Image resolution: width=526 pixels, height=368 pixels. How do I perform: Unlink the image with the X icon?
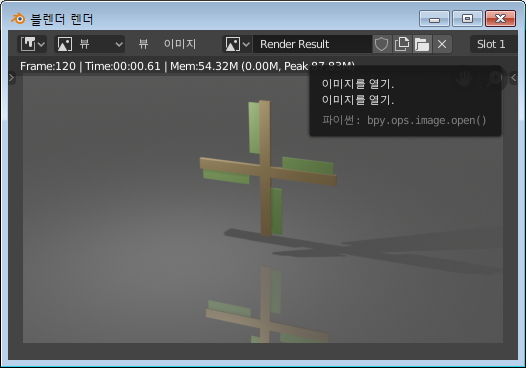point(442,44)
